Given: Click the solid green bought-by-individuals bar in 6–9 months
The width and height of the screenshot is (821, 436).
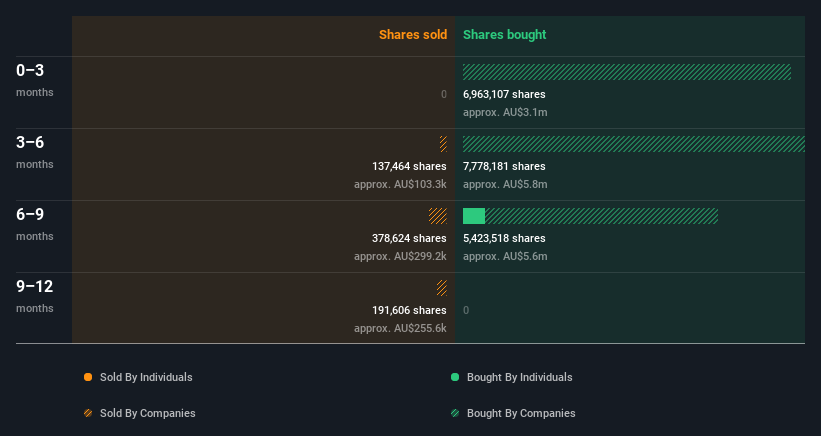Looking at the screenshot, I should pos(474,216).
